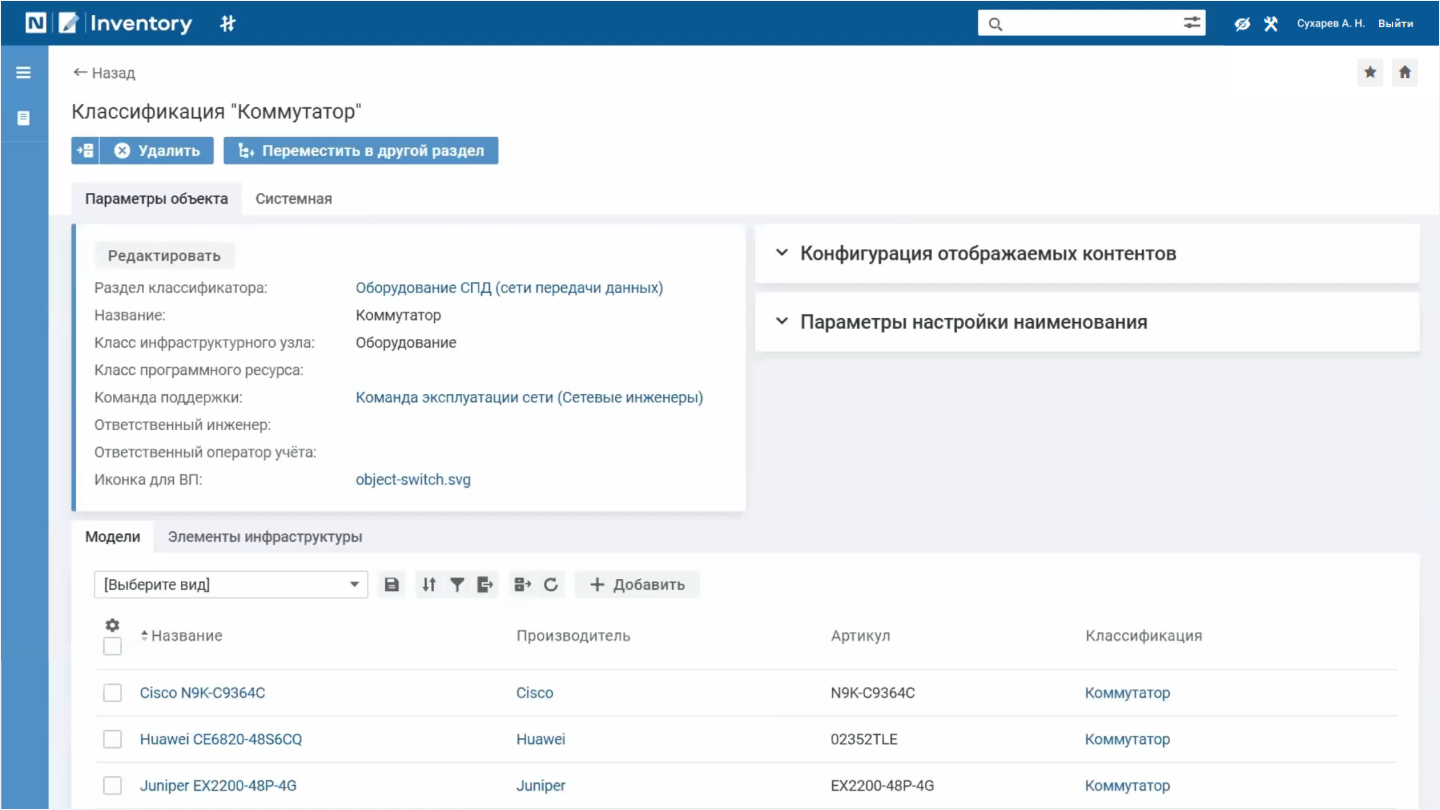Select the Juniper EX2200-48P-4G row checkbox
The image size is (1440, 810).
(x=113, y=785)
